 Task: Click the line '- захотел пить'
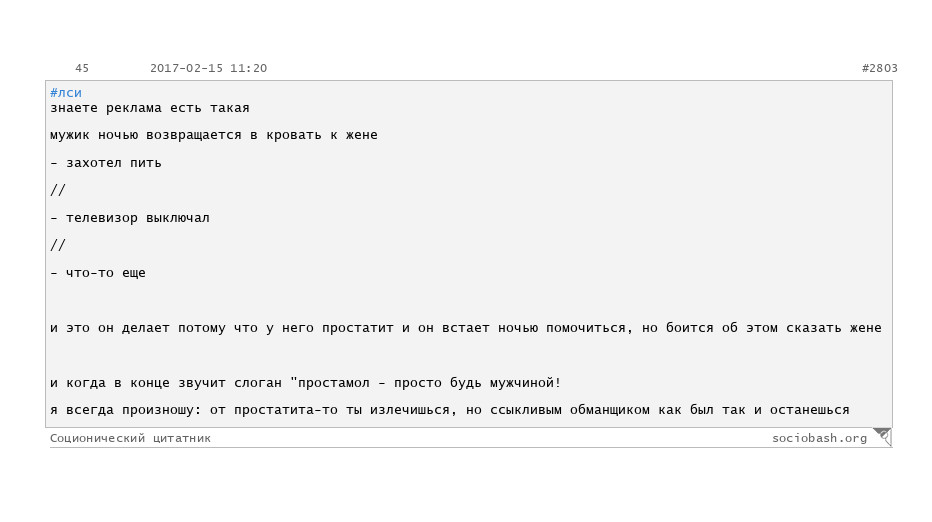click(106, 163)
